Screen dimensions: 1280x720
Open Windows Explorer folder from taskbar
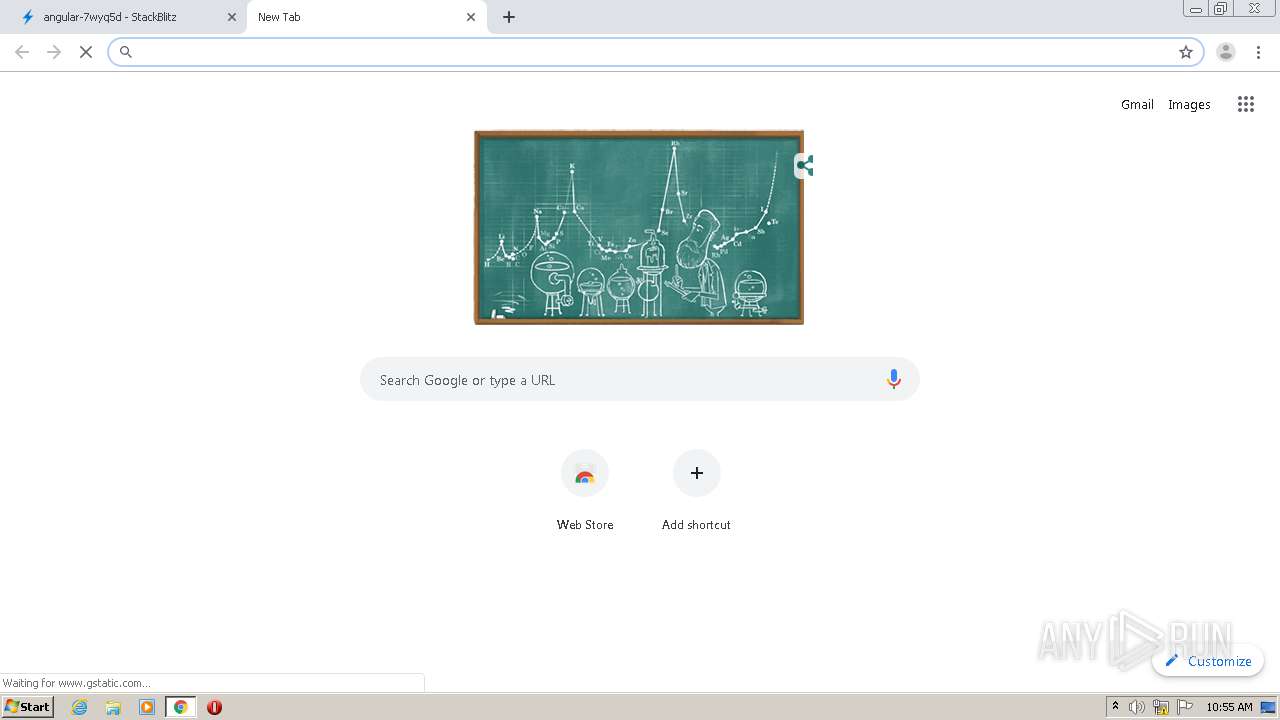pyautogui.click(x=113, y=707)
